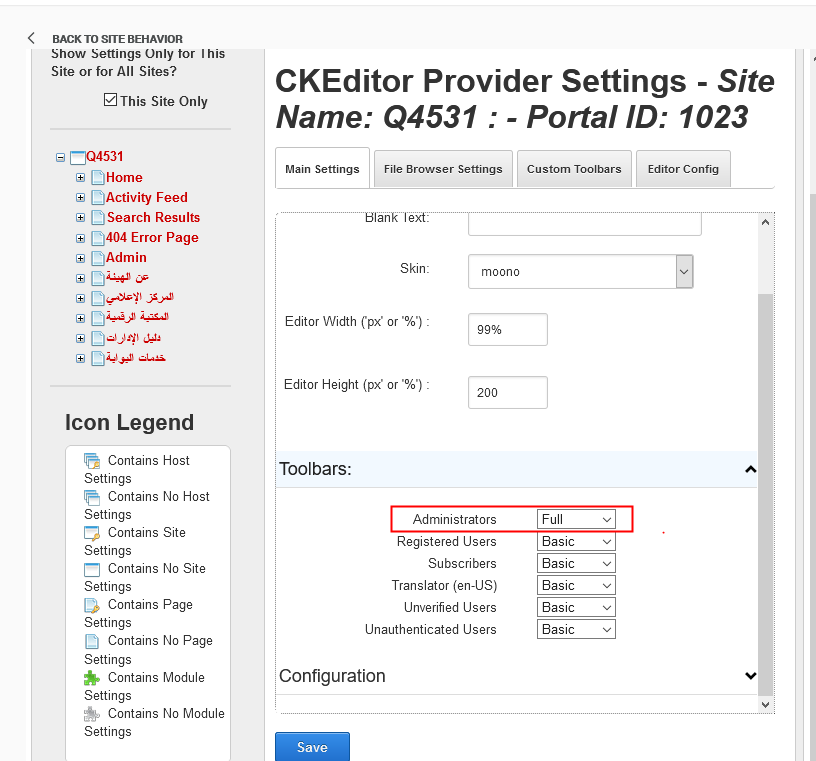Click the Blank Text input field
This screenshot has height=761, width=816.
(x=585, y=224)
